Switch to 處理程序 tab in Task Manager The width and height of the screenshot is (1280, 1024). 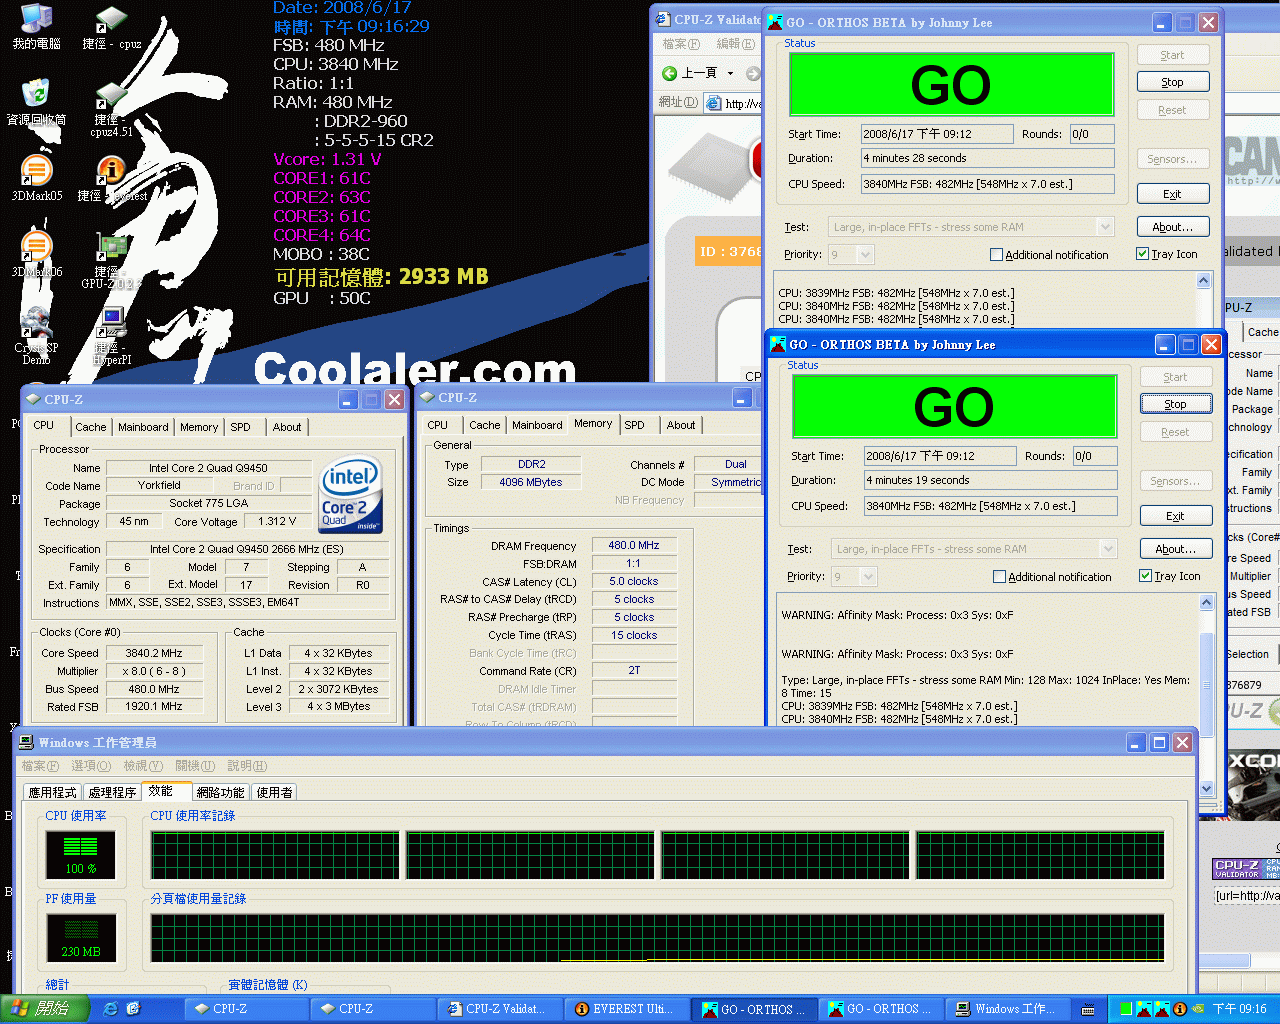pyautogui.click(x=112, y=793)
